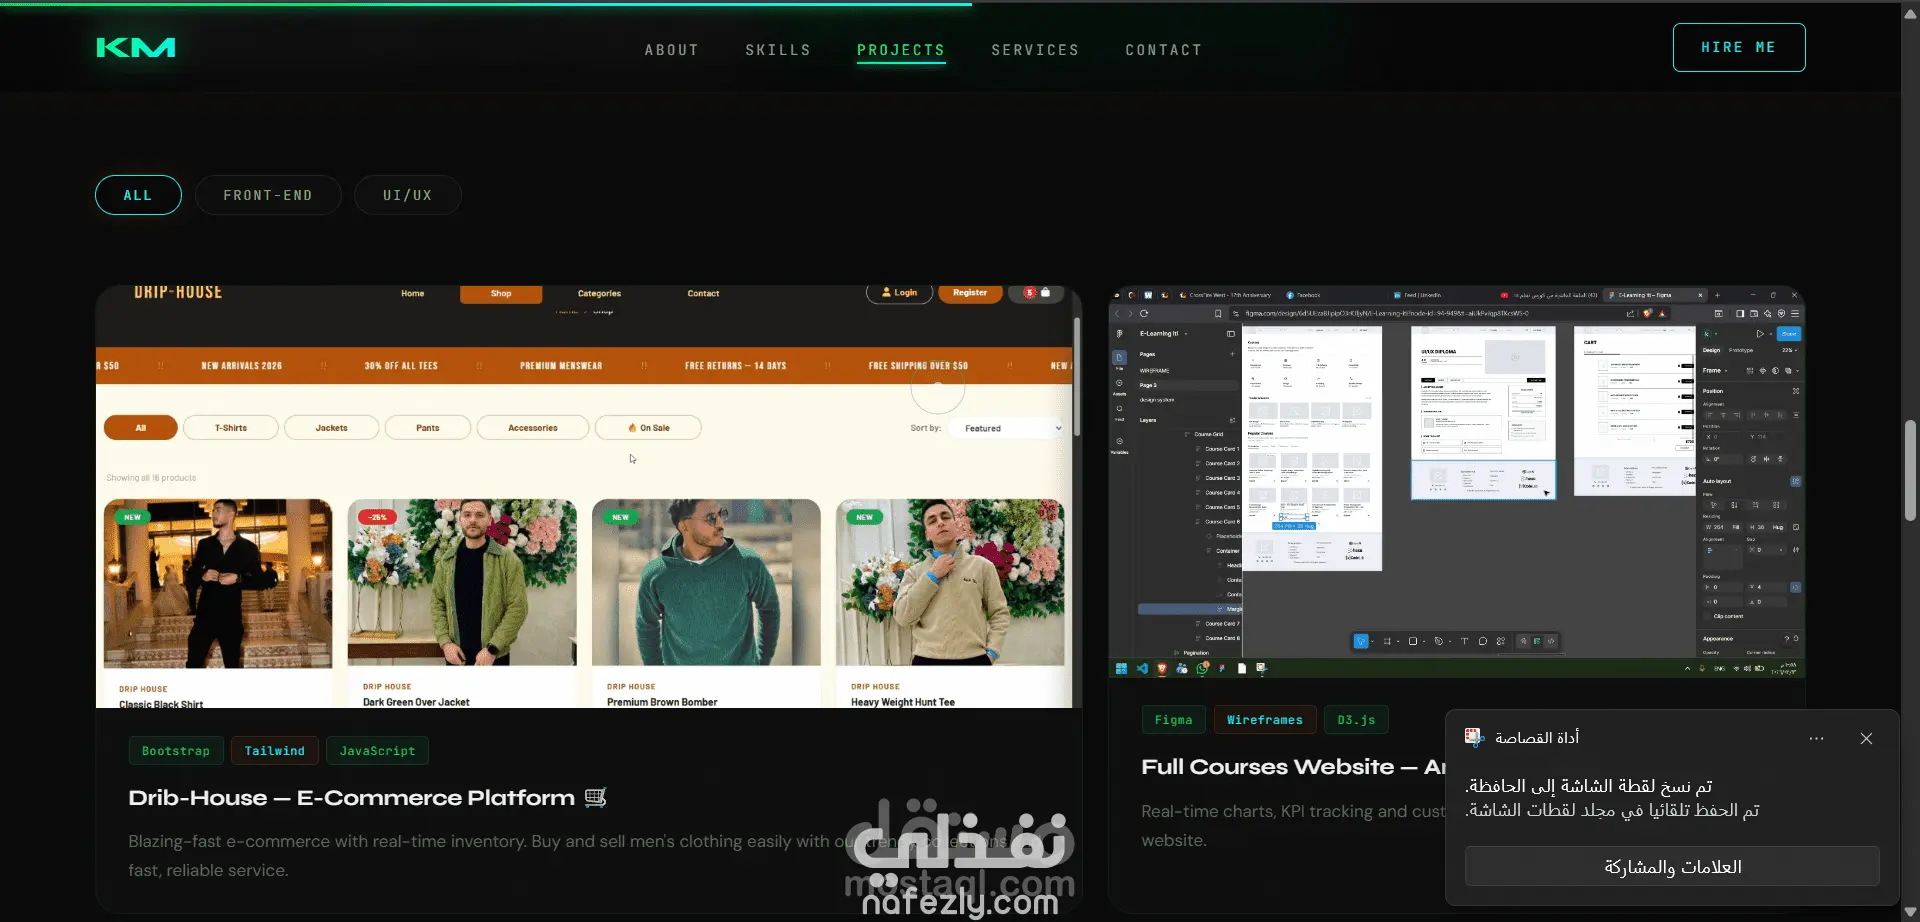This screenshot has height=922, width=1920.
Task: Click the scroll-down arrow of the page scrollbar
Action: click(1910, 912)
